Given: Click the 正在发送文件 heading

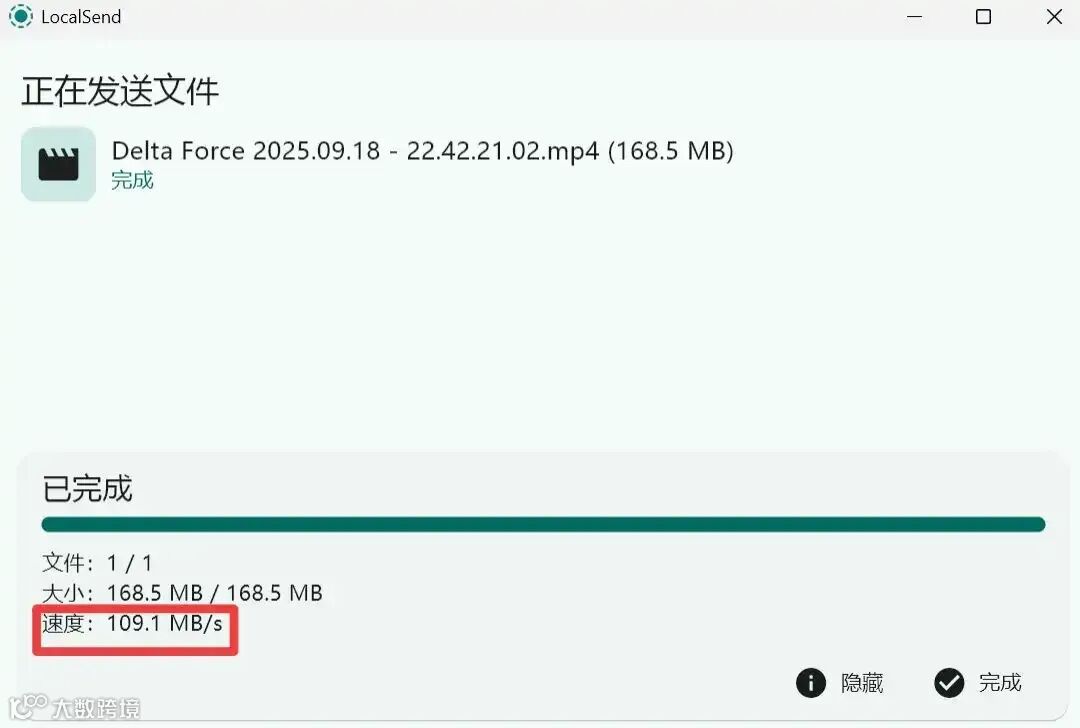Looking at the screenshot, I should pos(120,91).
